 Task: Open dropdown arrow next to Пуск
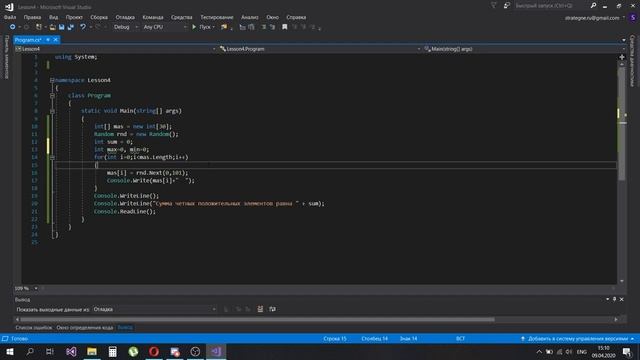click(213, 27)
